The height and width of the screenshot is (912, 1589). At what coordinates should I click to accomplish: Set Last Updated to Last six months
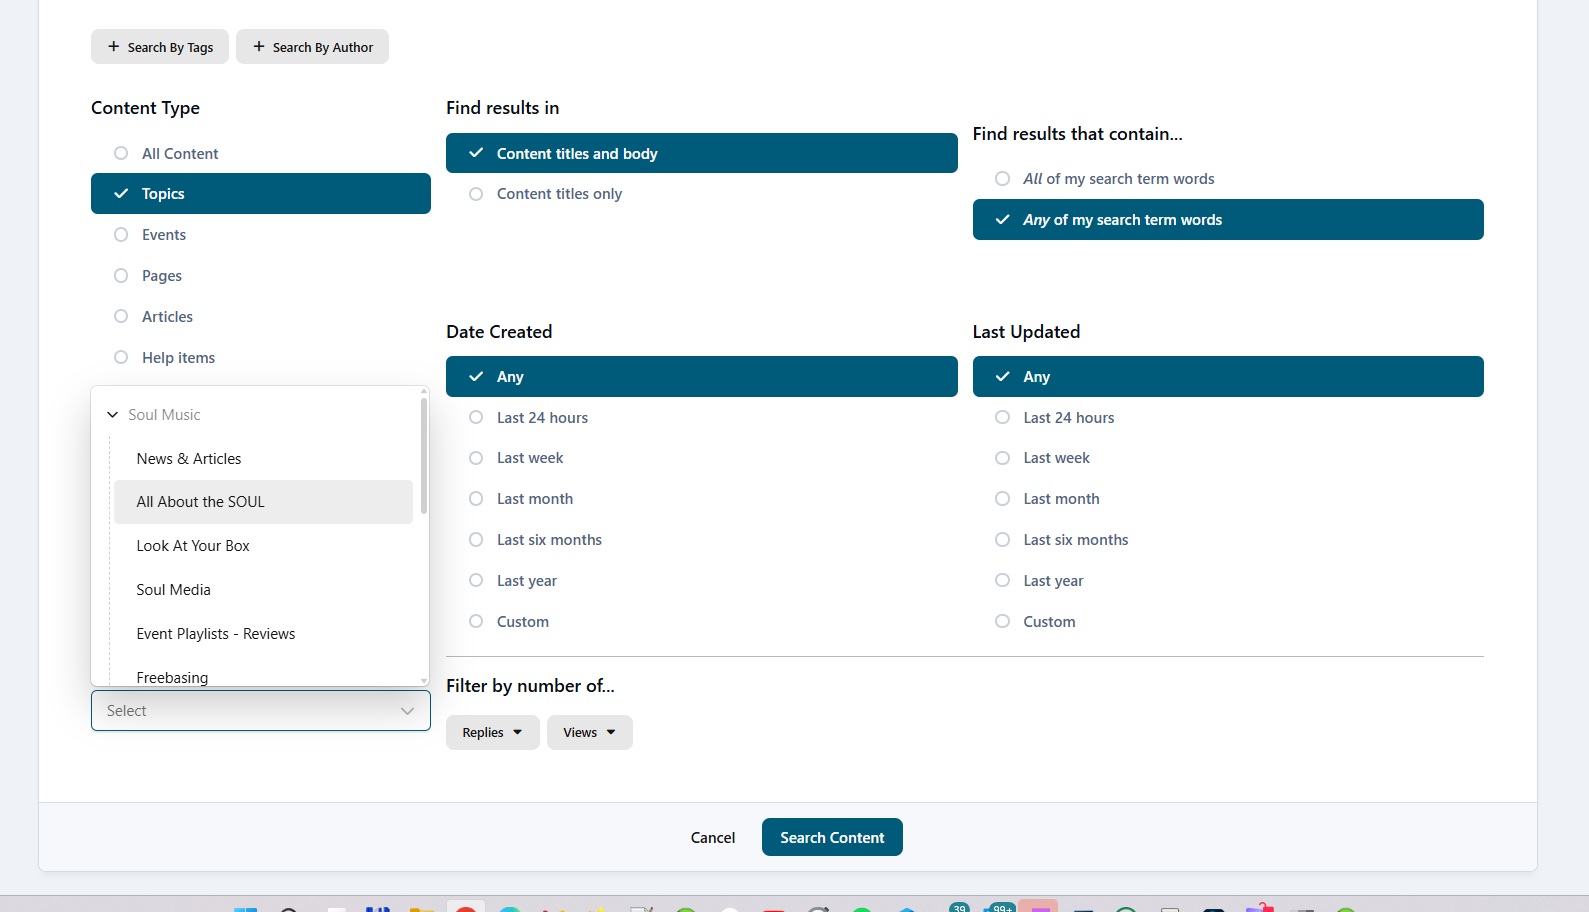click(1002, 540)
